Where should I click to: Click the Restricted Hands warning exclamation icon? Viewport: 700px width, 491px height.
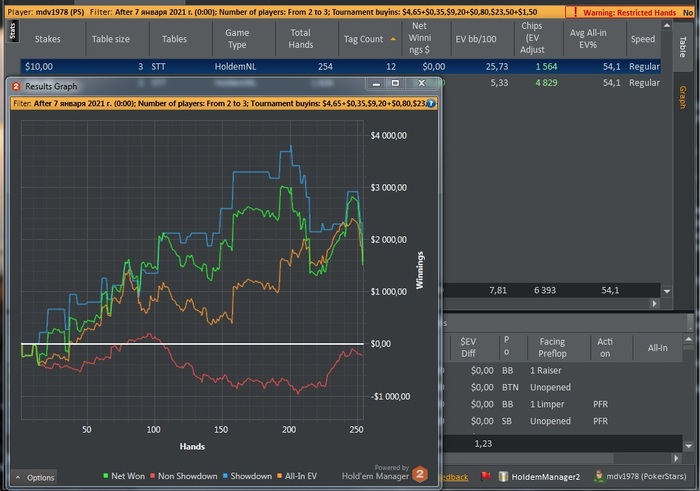tap(575, 12)
